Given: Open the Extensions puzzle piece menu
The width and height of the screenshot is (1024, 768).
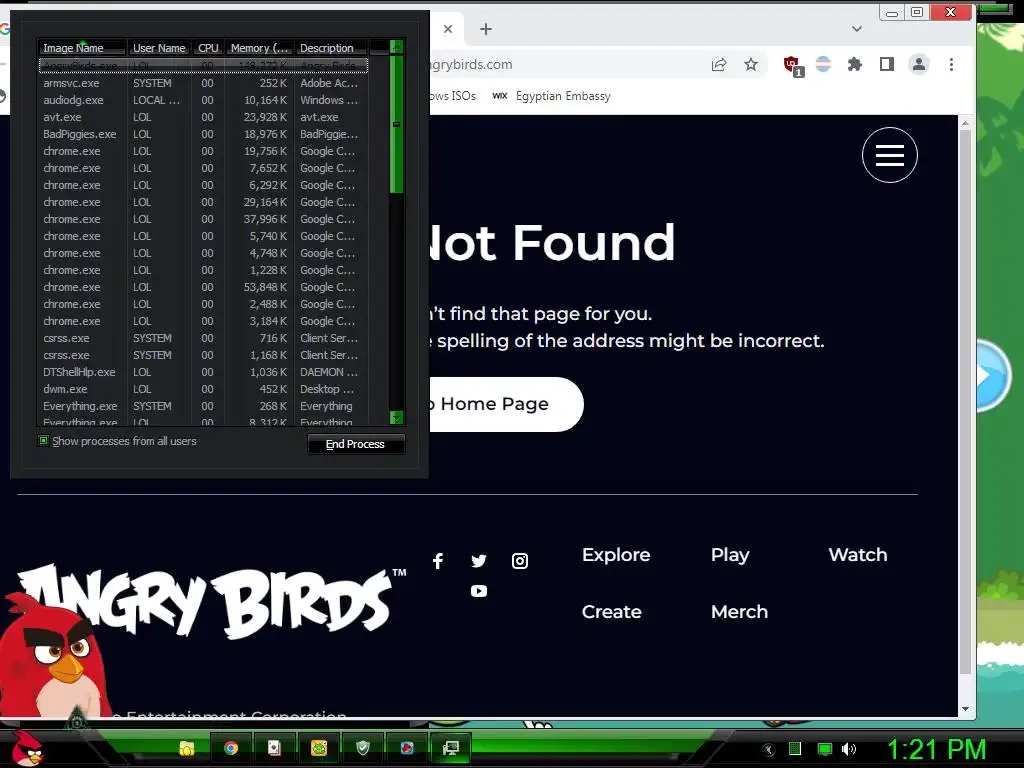Looking at the screenshot, I should click(855, 64).
